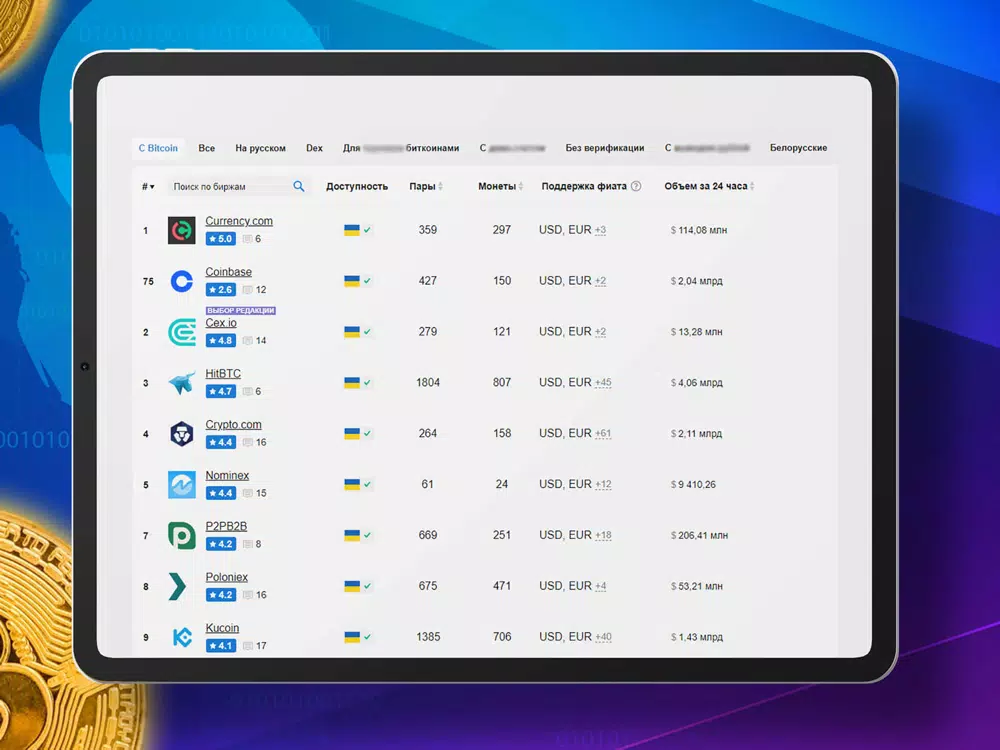The height and width of the screenshot is (750, 1000).
Task: Click Nominex volume $ 9 410,26
Action: click(693, 485)
